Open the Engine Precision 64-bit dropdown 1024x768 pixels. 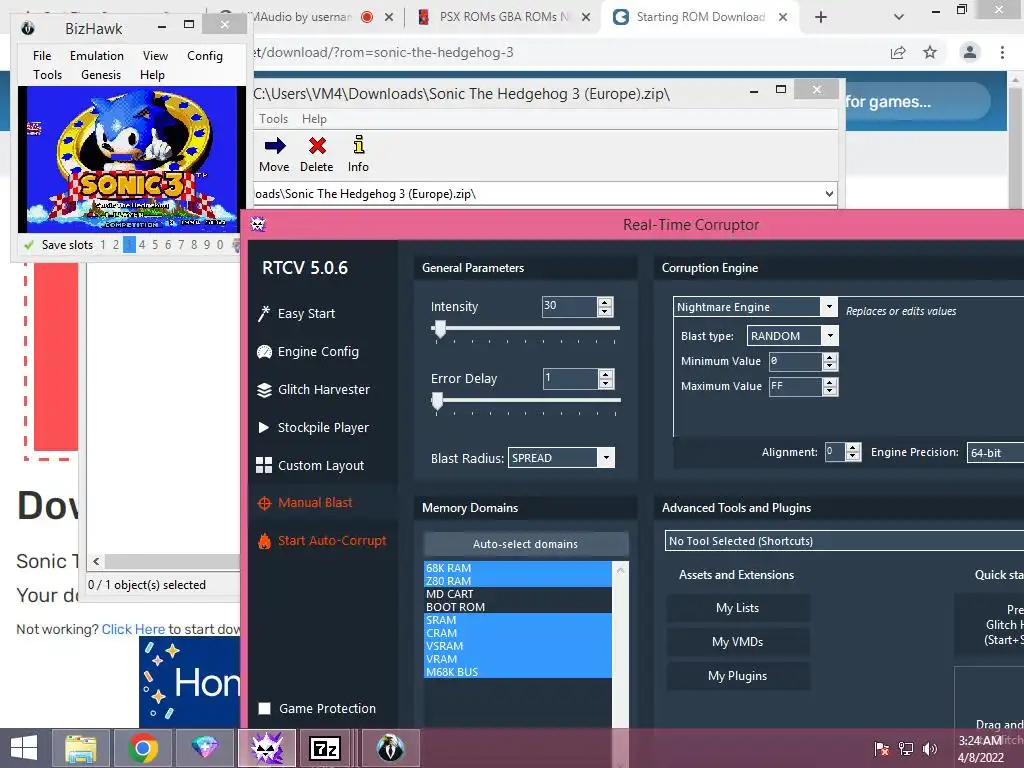995,453
